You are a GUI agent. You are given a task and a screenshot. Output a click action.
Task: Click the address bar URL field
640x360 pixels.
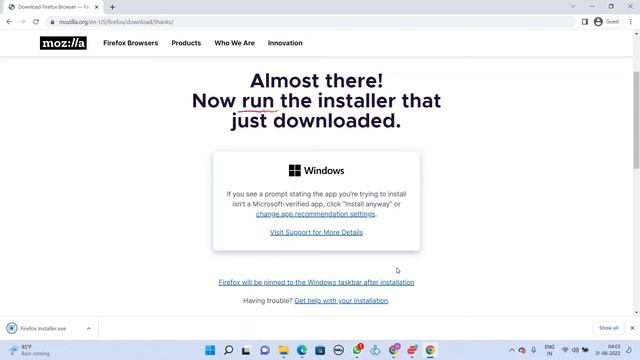[310, 22]
